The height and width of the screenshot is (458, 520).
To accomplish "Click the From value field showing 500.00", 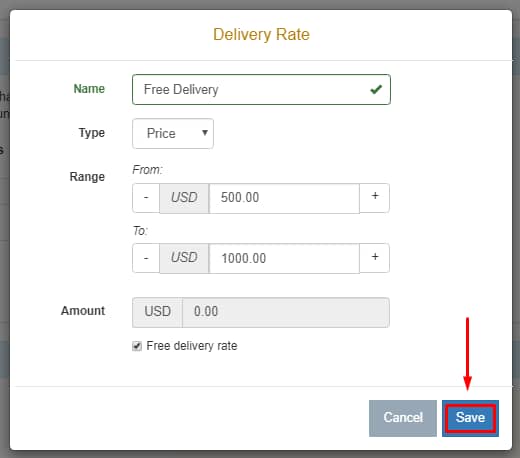I will tap(284, 198).
